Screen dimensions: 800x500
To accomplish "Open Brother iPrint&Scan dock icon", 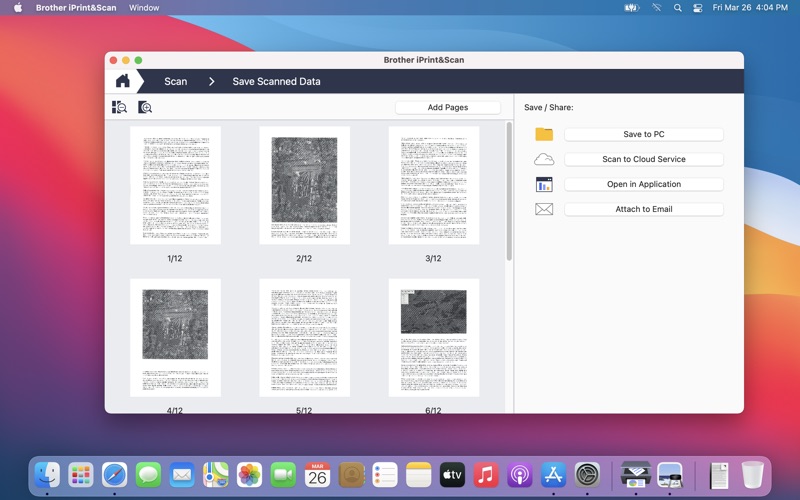I will click(636, 475).
